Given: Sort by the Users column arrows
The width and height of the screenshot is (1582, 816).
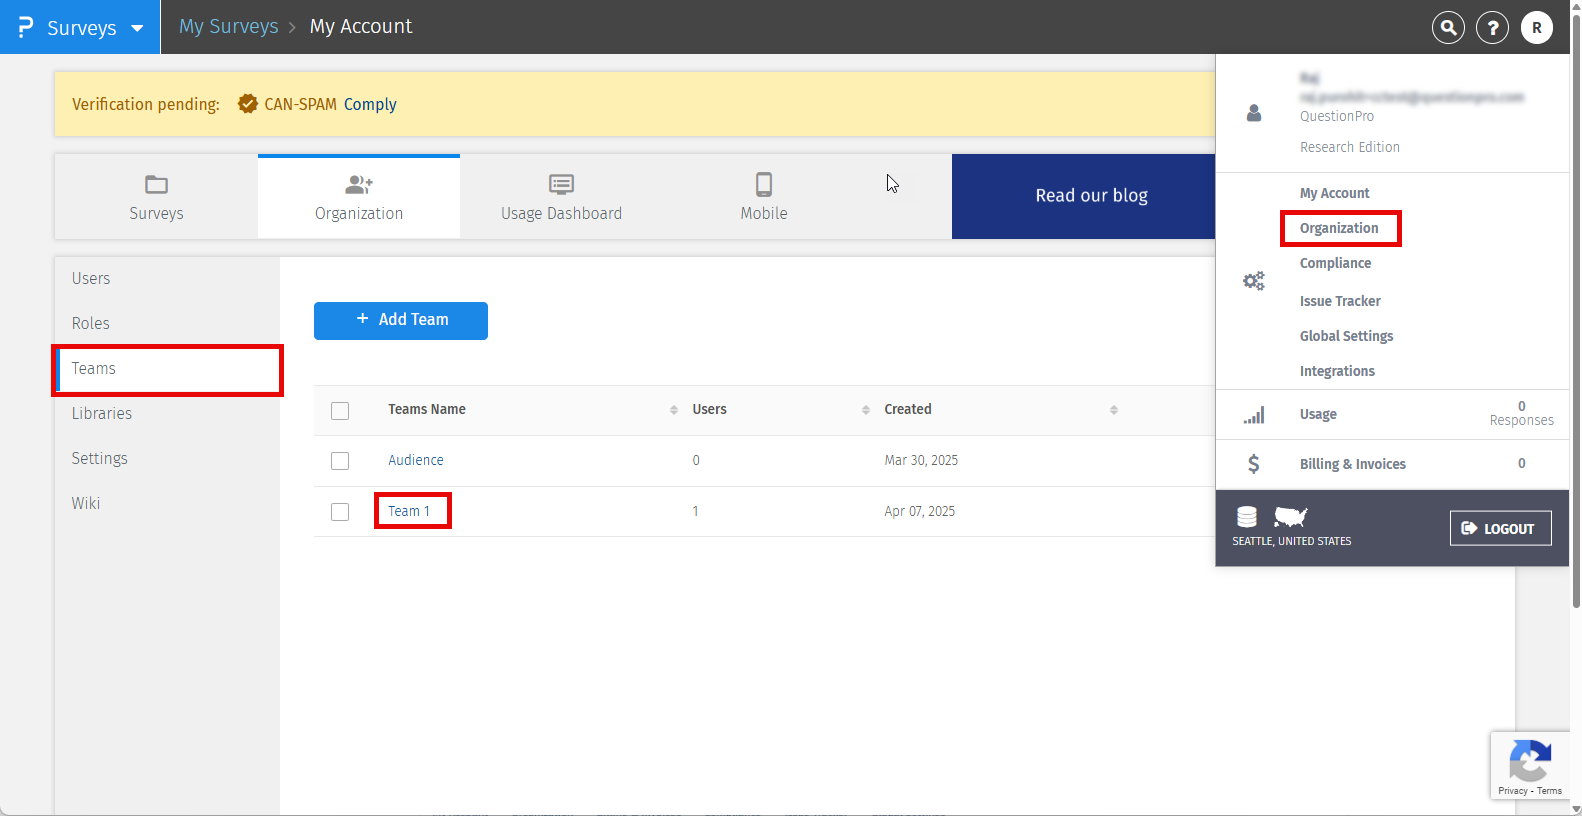Looking at the screenshot, I should click(x=865, y=410).
